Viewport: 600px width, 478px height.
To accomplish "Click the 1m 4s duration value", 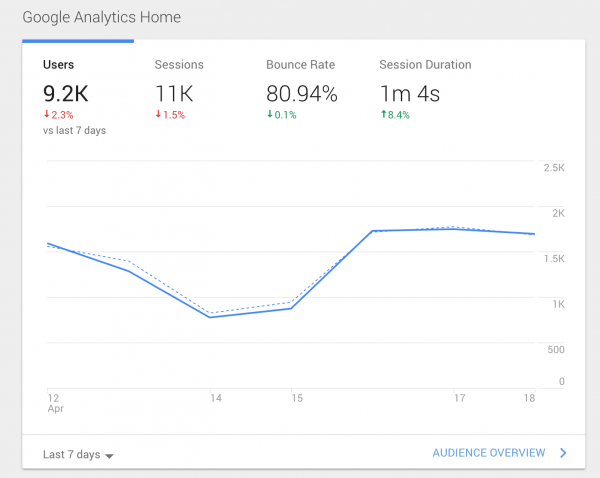I will (x=409, y=94).
